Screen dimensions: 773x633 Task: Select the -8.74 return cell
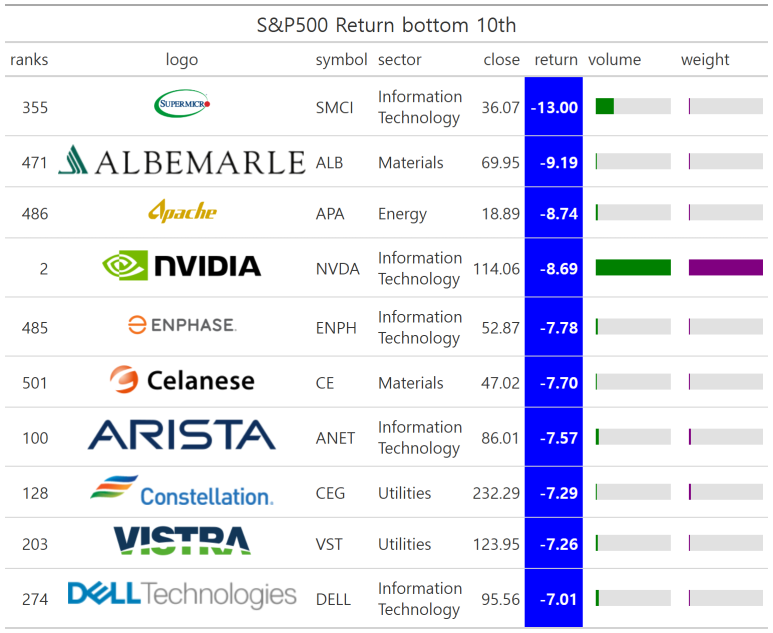(554, 213)
